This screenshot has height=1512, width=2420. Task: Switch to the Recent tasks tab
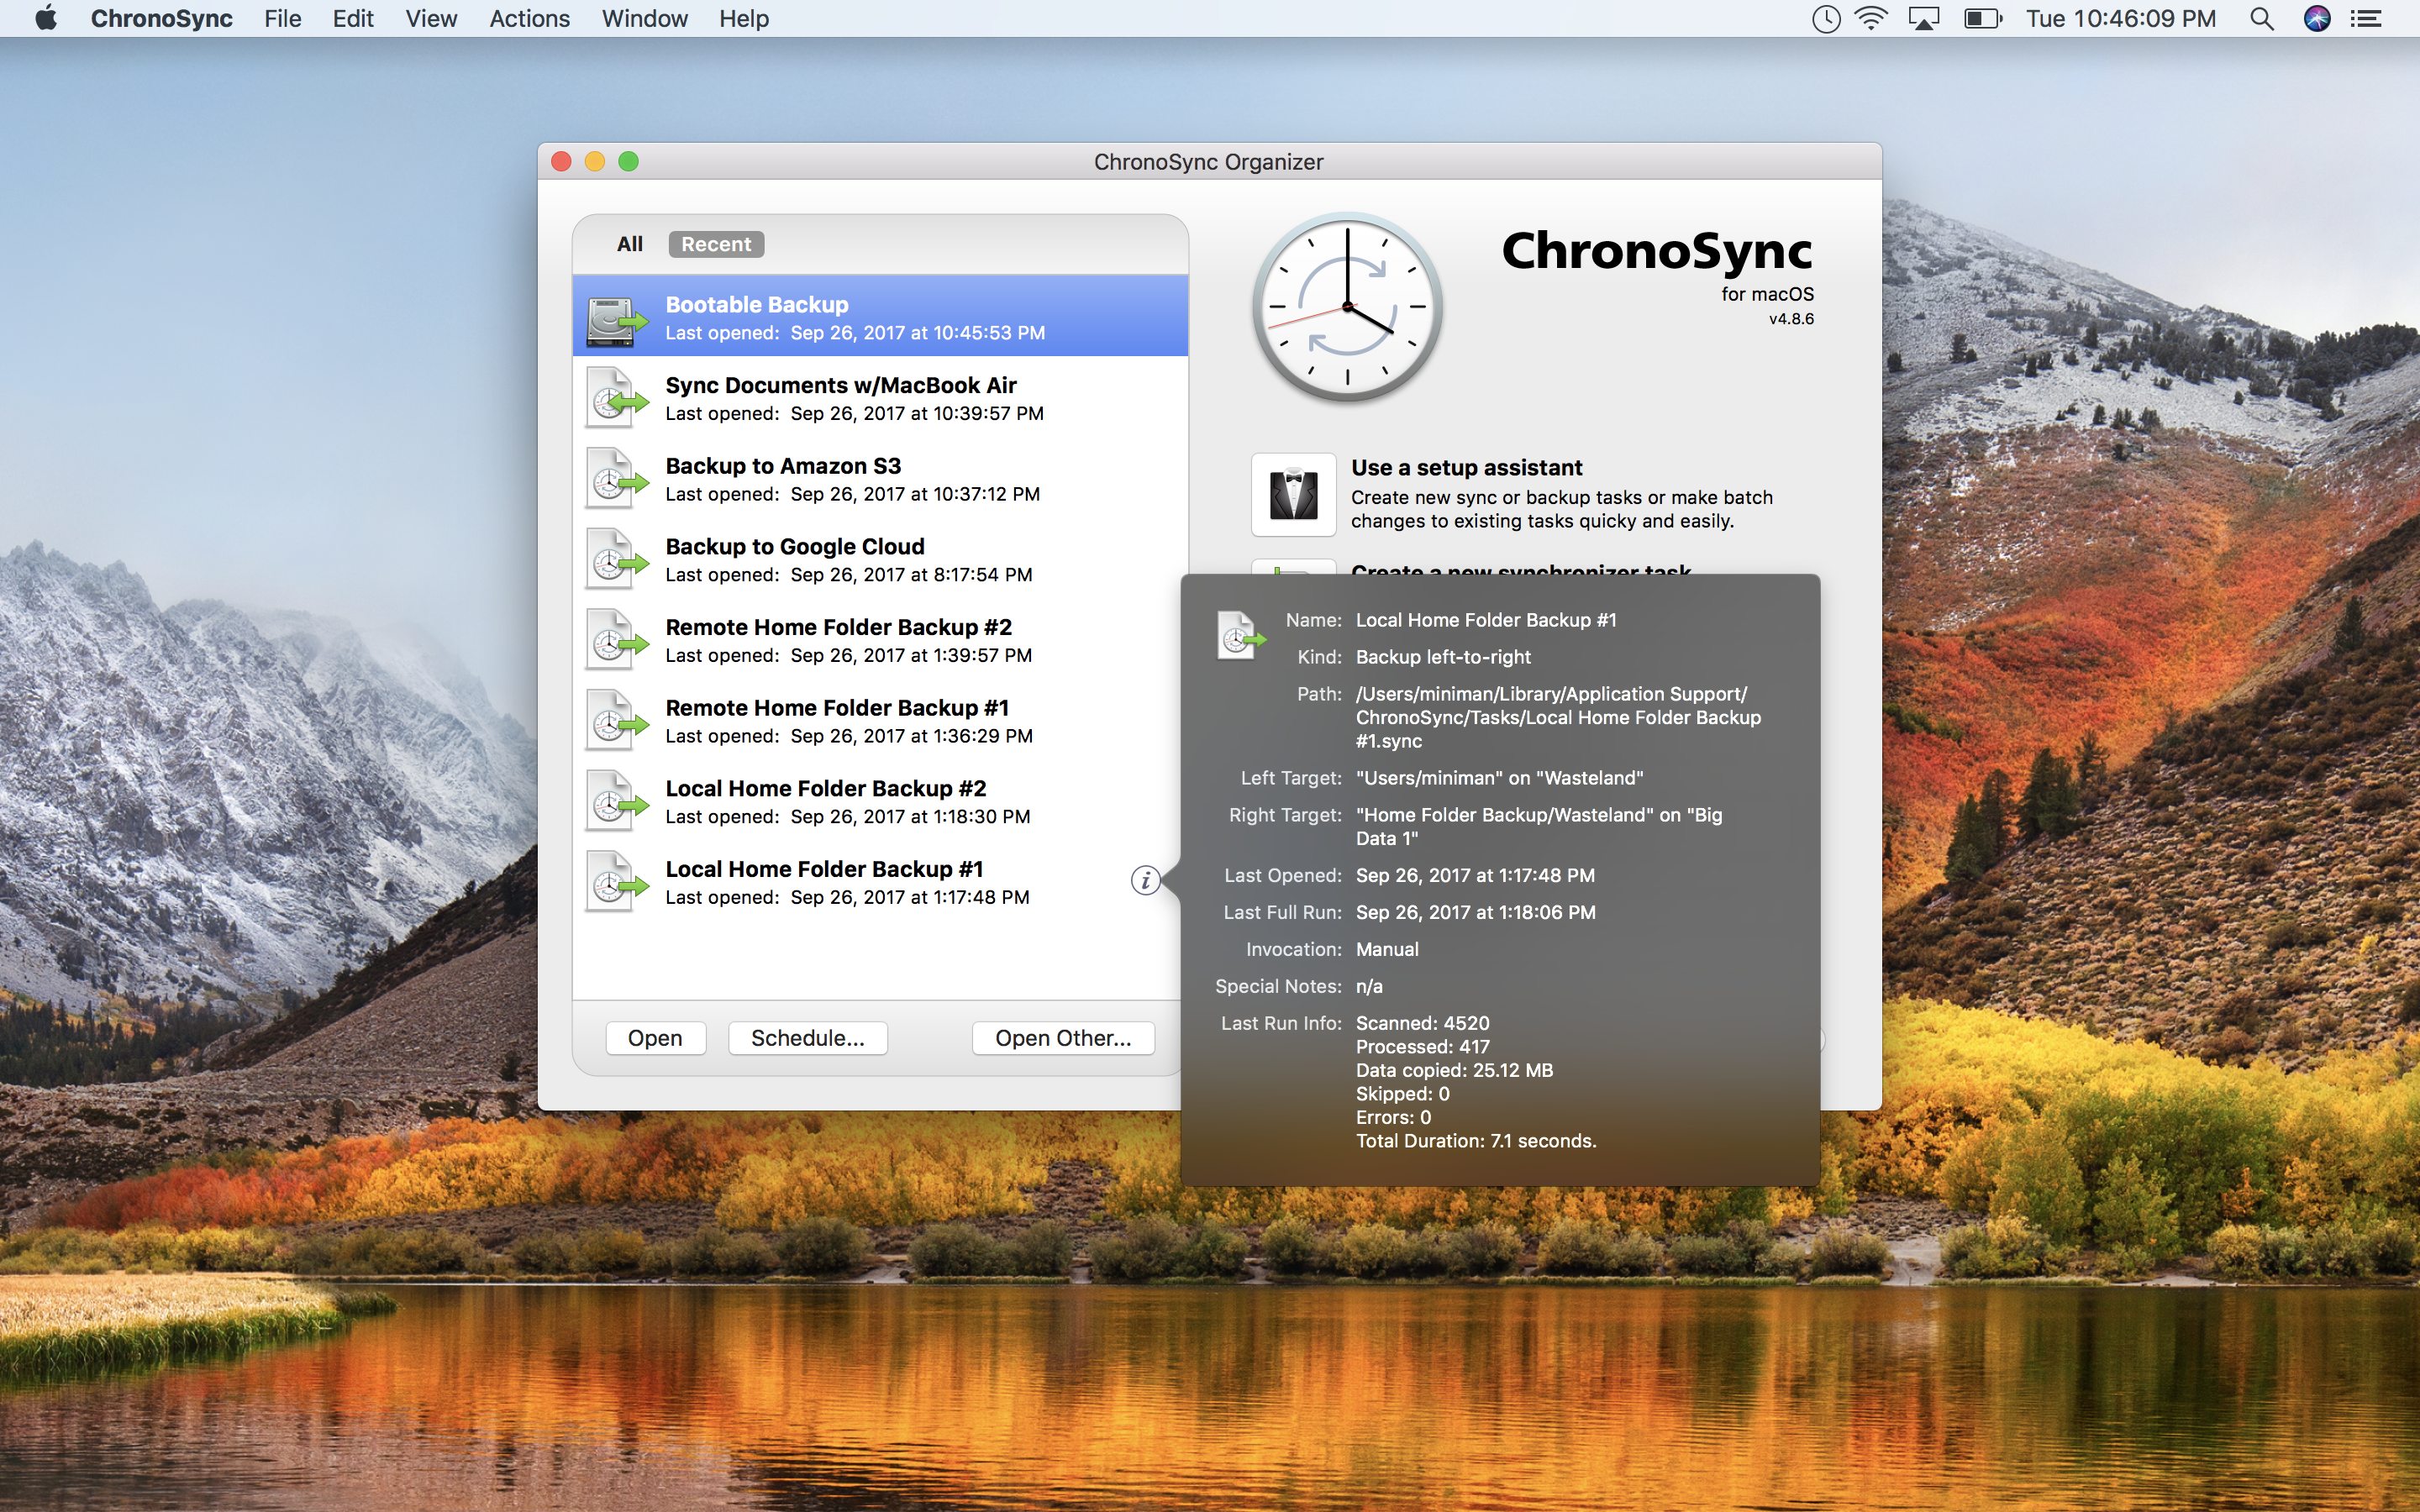click(x=716, y=244)
